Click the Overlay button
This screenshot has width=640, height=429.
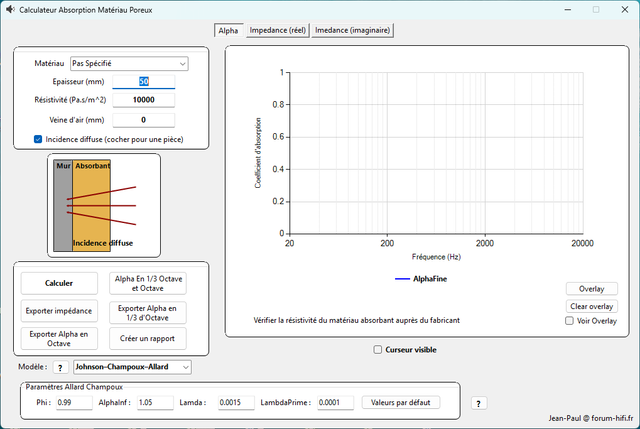point(591,289)
